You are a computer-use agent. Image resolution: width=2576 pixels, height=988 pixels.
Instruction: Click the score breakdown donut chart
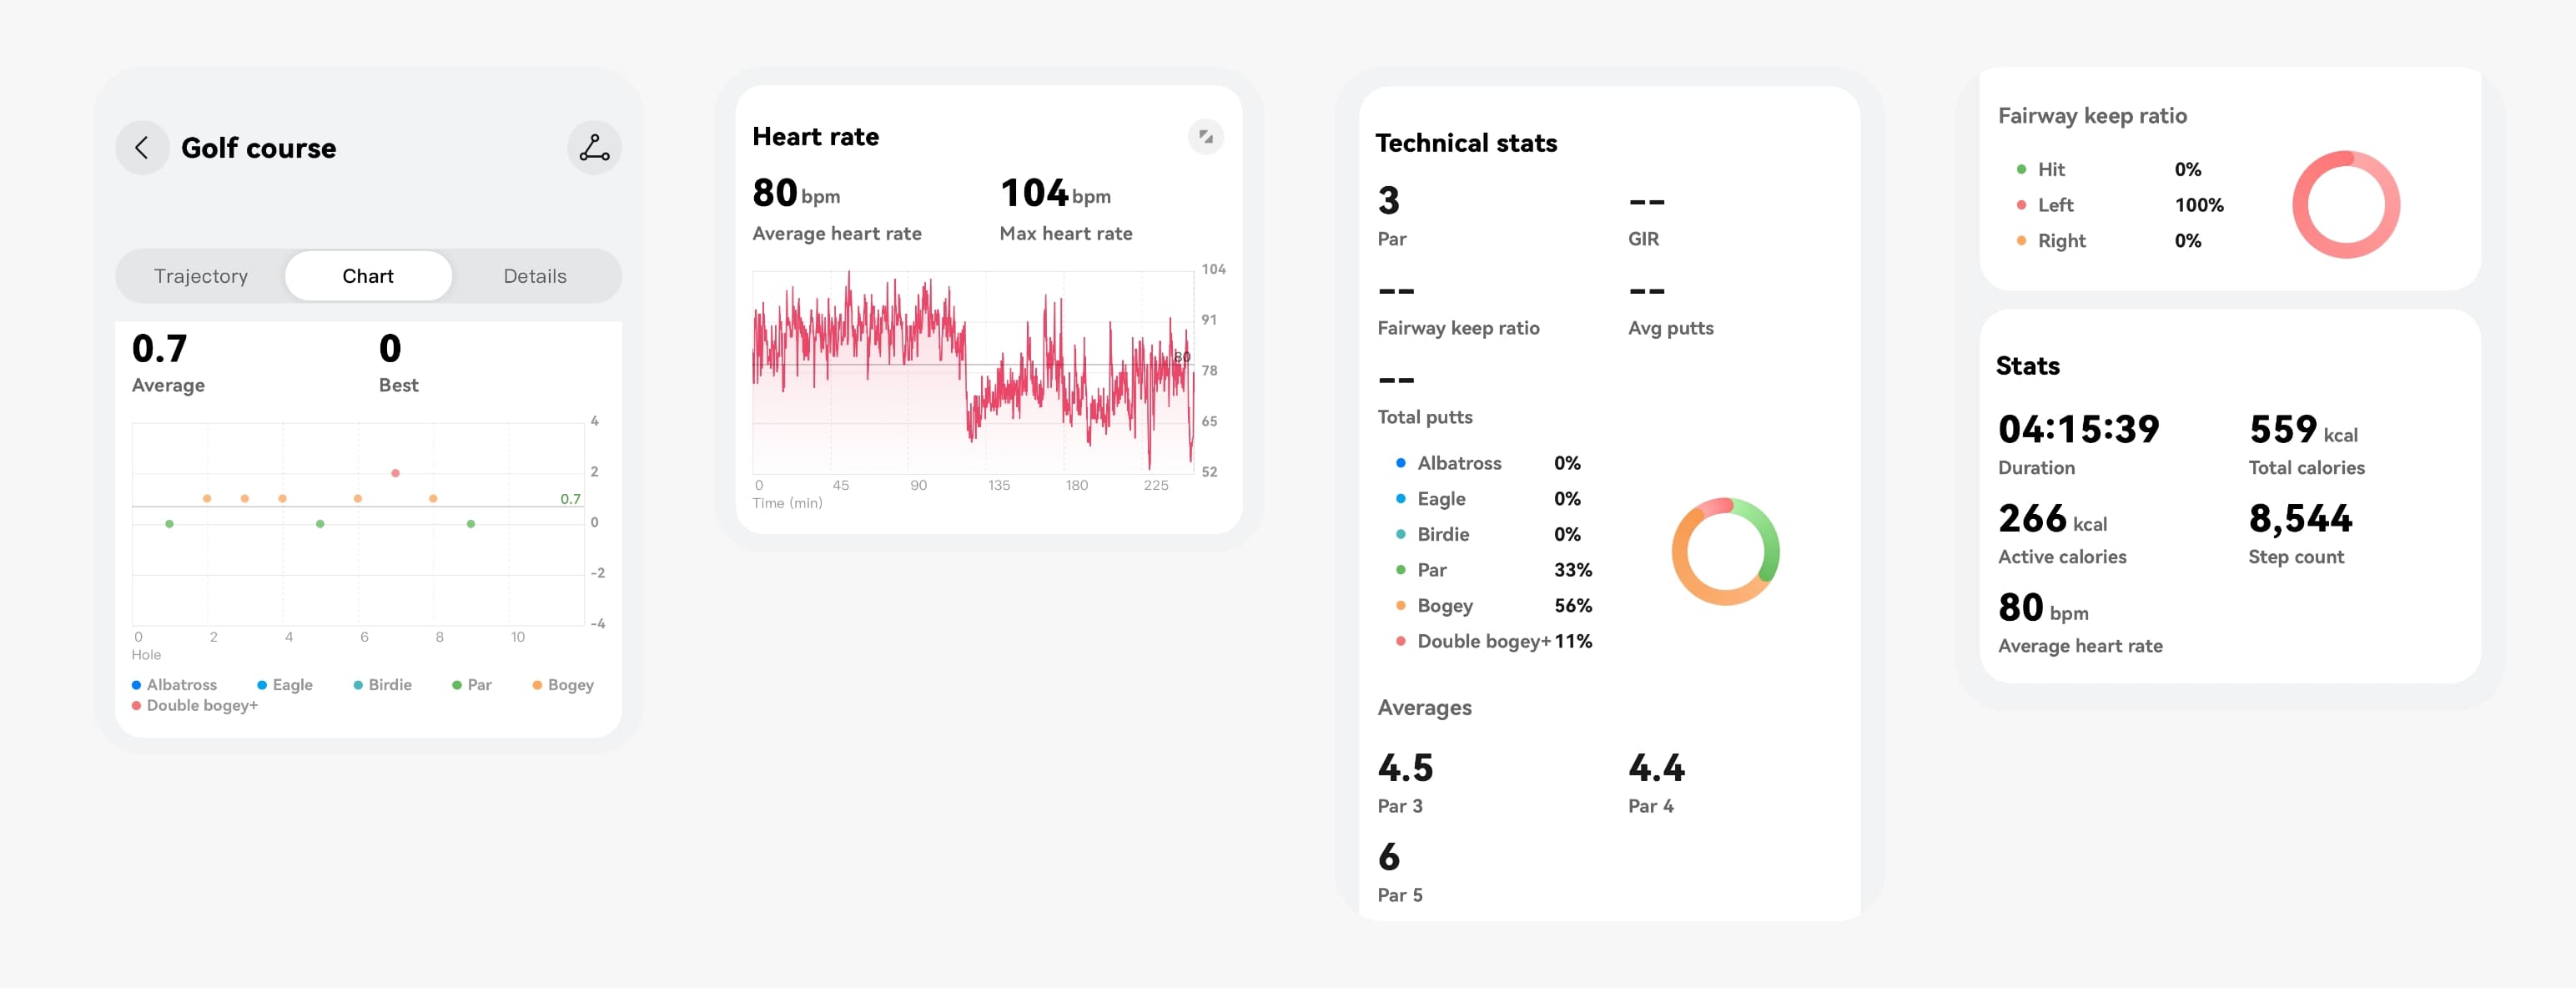1725,551
